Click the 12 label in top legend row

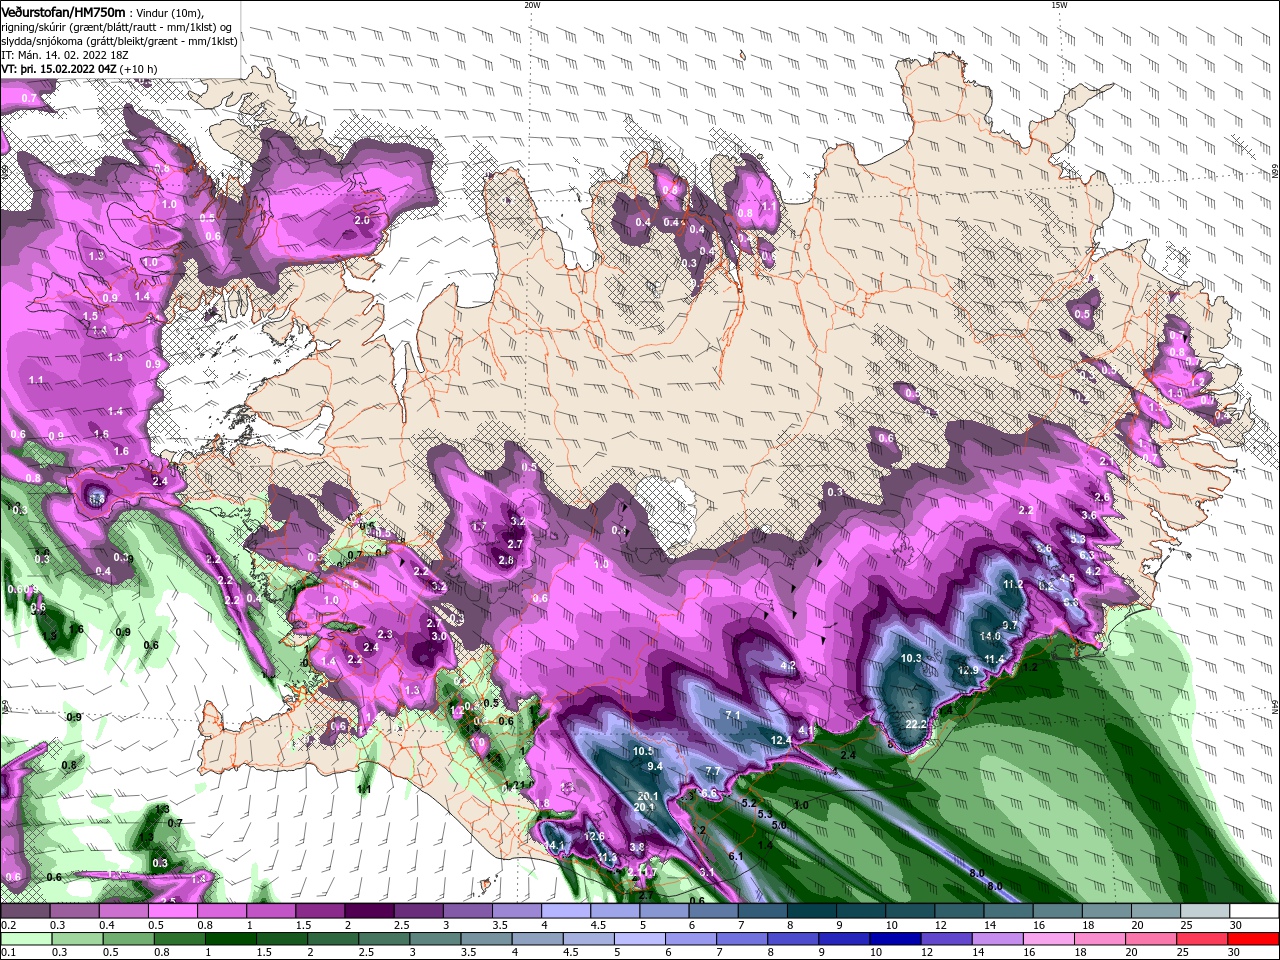point(941,925)
